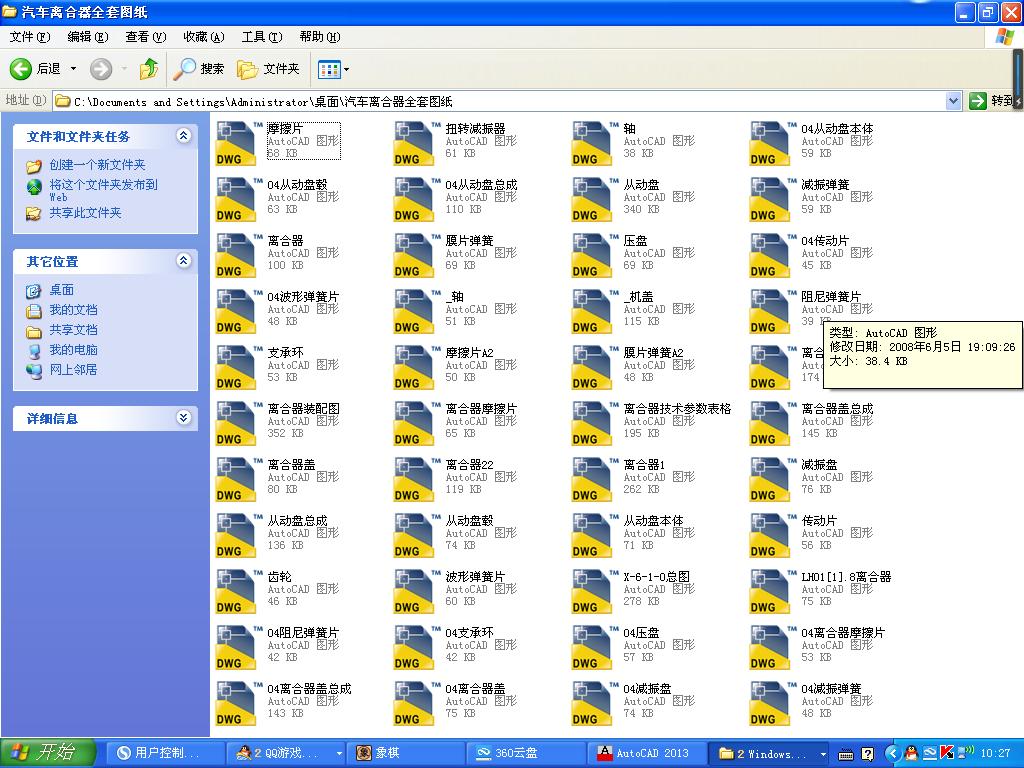Viewport: 1024px width, 768px height.
Task: Open 我的电脑 link
Action: pos(73,350)
